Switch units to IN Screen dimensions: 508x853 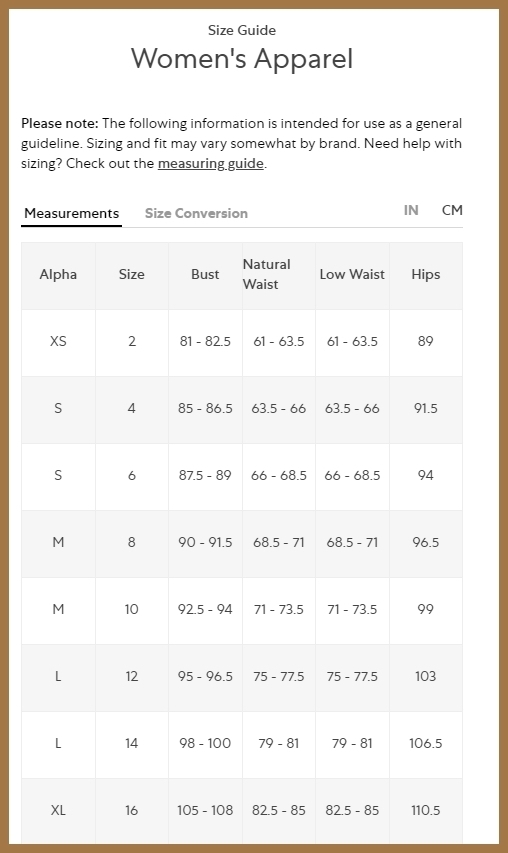pyautogui.click(x=411, y=210)
